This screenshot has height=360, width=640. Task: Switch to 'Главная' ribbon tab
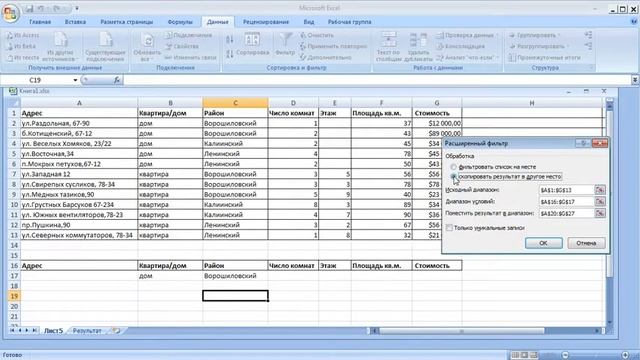click(x=40, y=22)
